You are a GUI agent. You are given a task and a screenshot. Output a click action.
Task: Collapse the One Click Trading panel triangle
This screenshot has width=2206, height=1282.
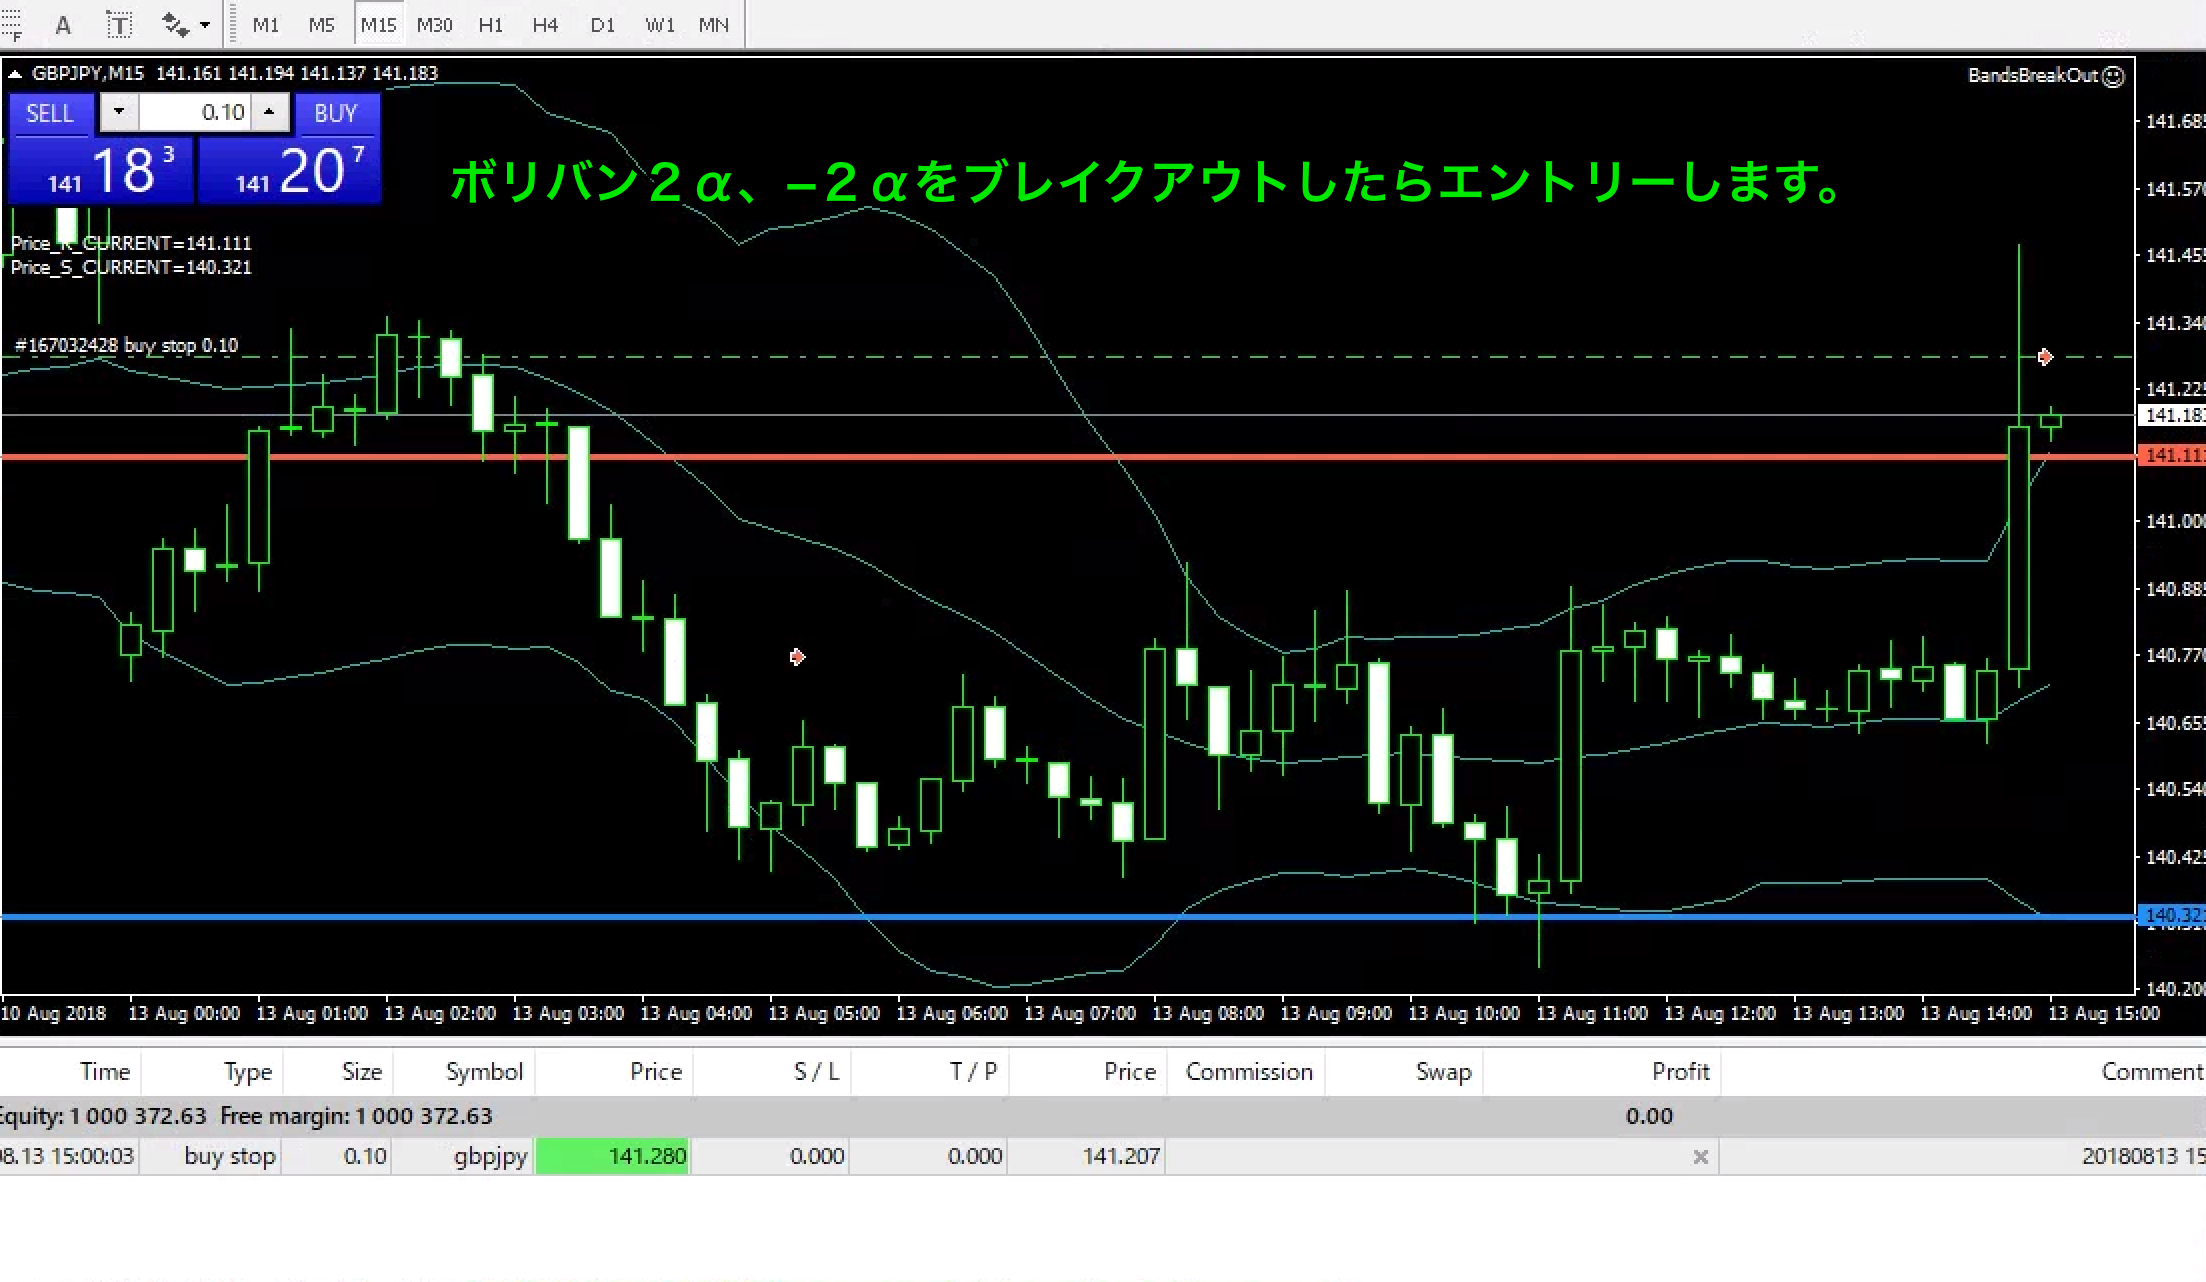point(15,74)
